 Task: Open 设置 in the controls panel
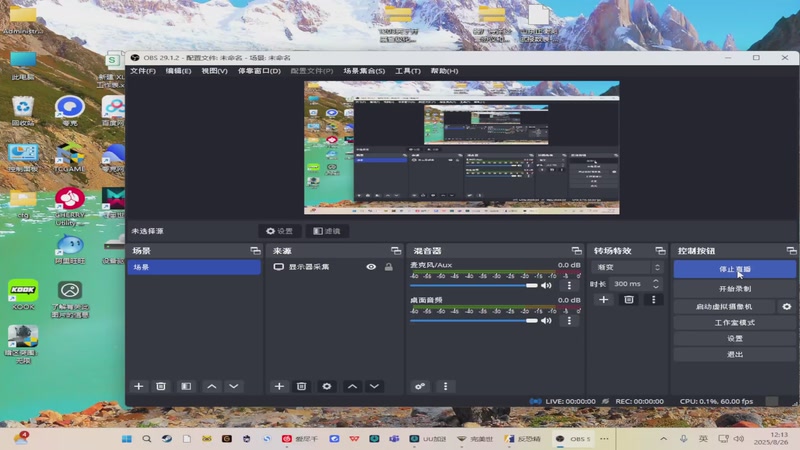[735, 338]
